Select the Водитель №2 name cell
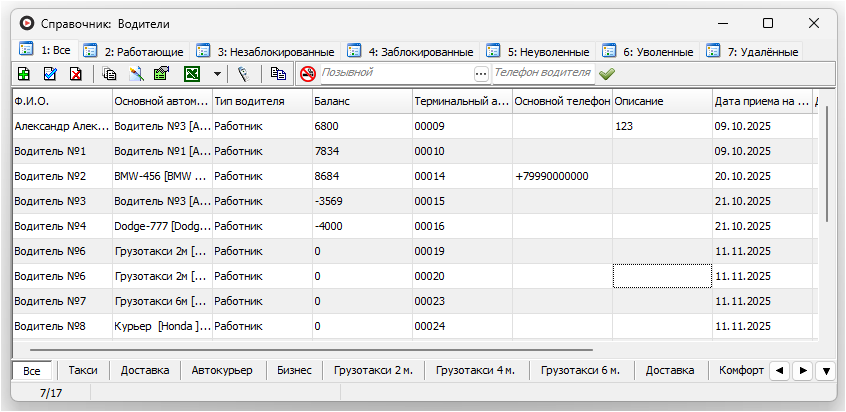846x412 pixels. pyautogui.click(x=62, y=176)
